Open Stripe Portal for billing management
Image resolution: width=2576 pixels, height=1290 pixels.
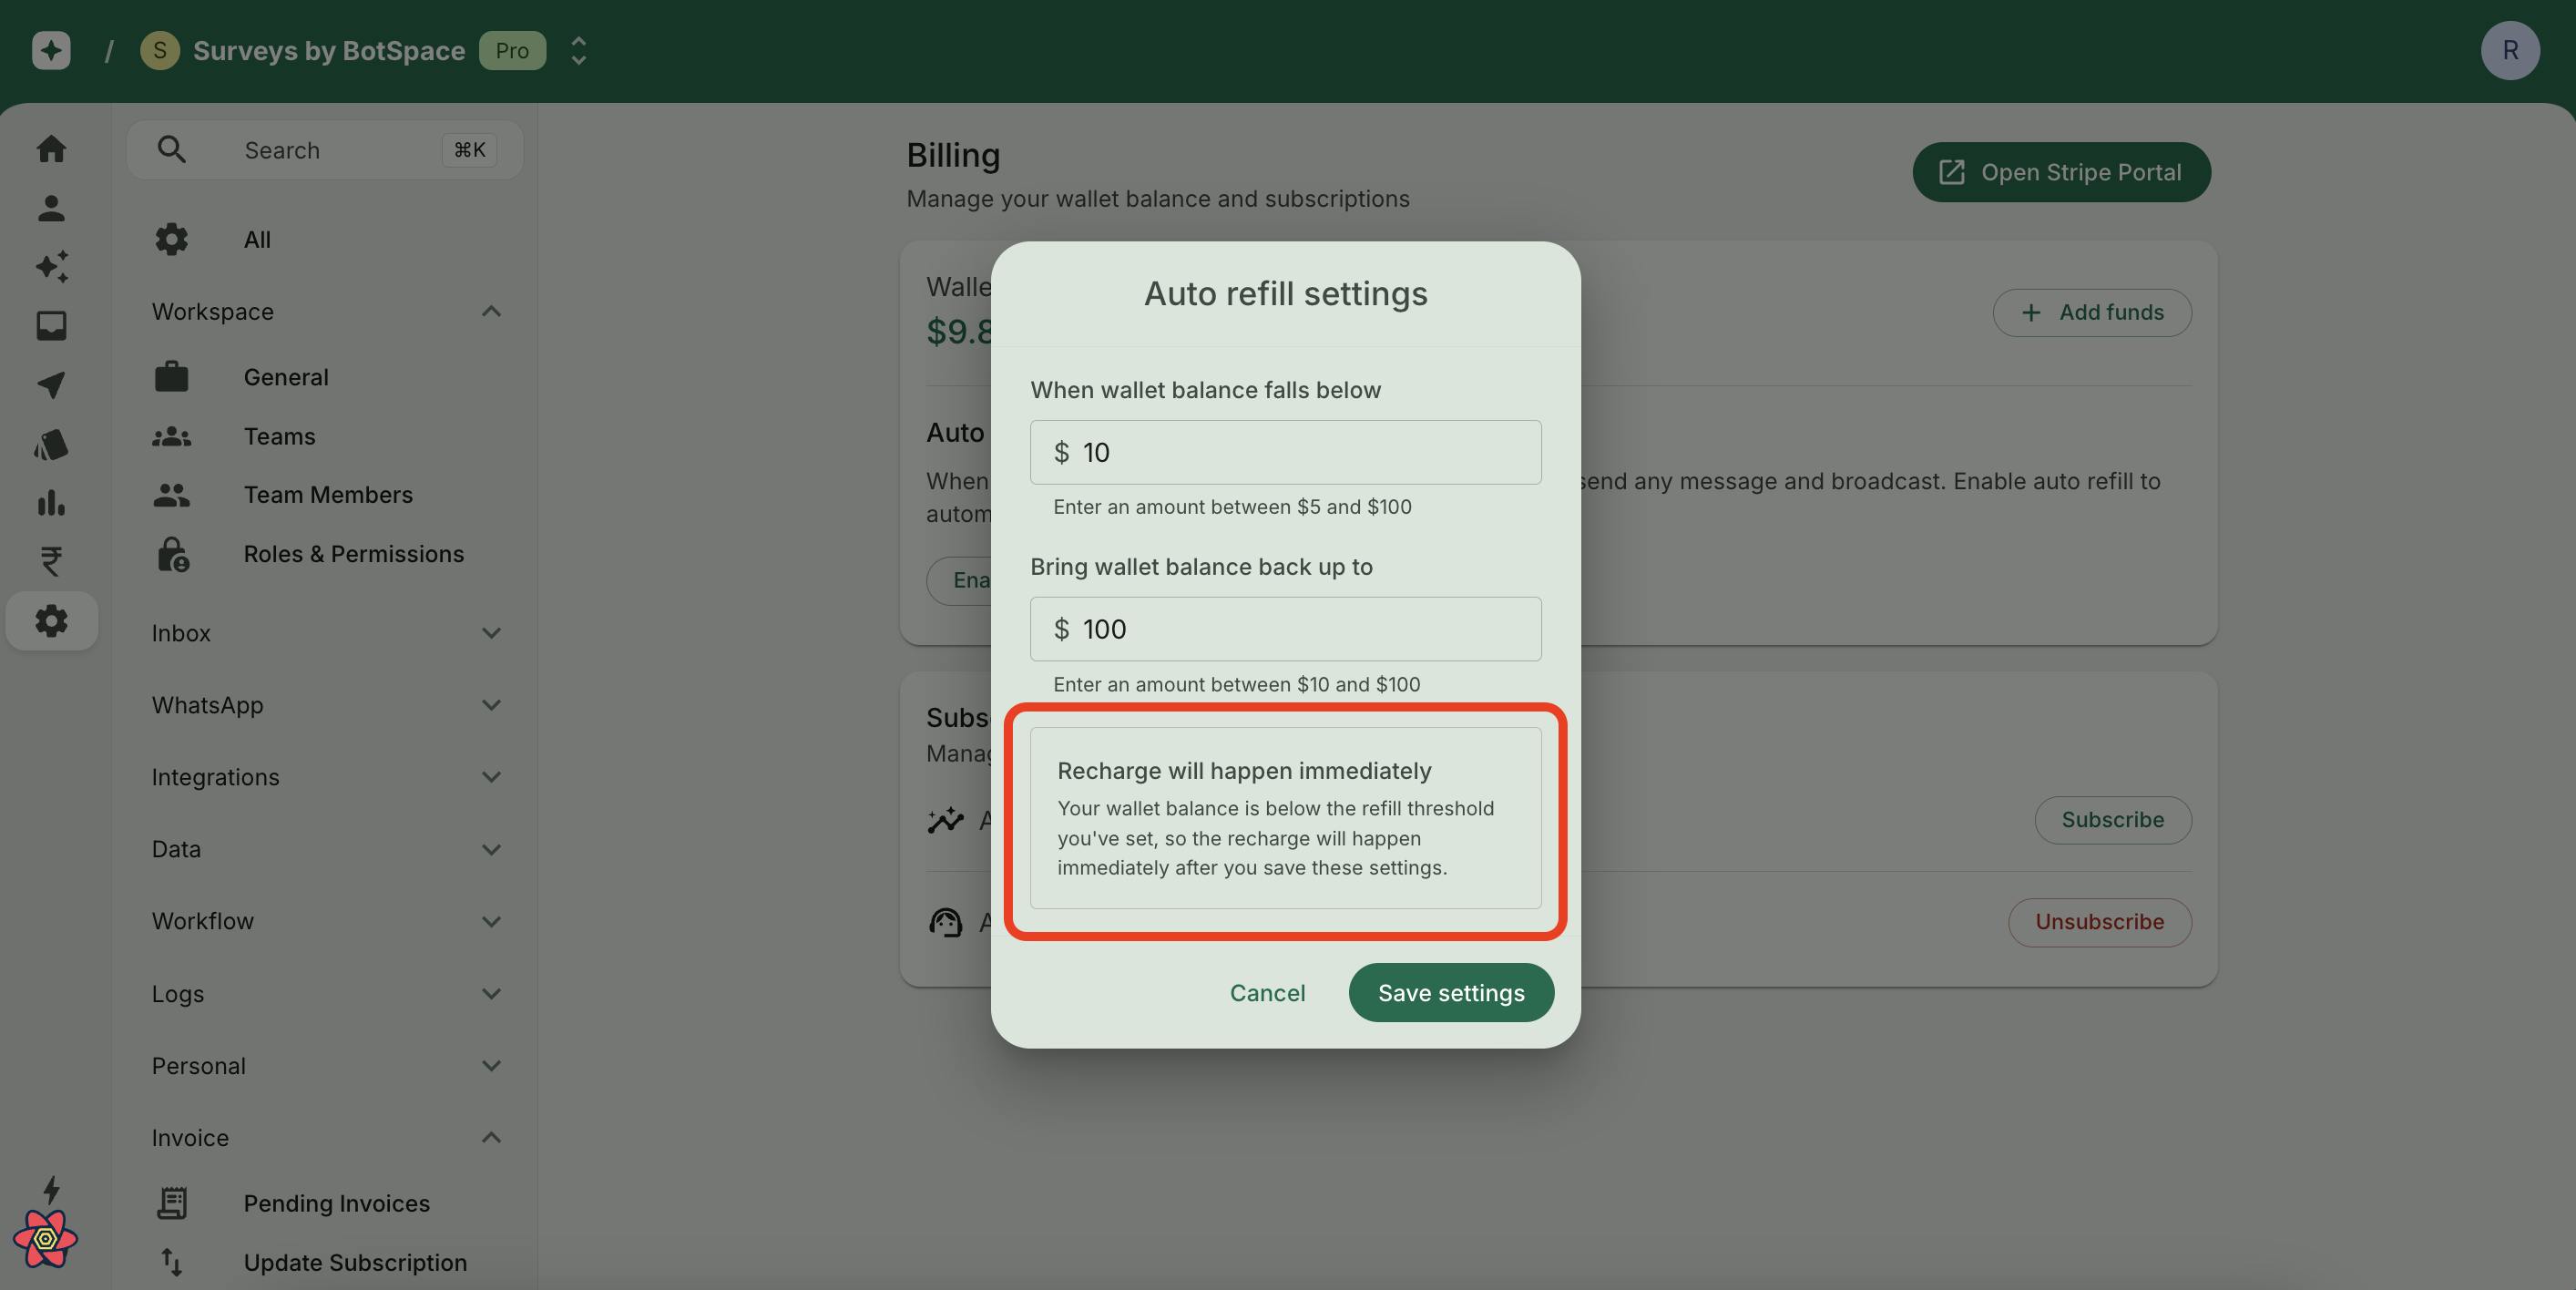click(2061, 171)
